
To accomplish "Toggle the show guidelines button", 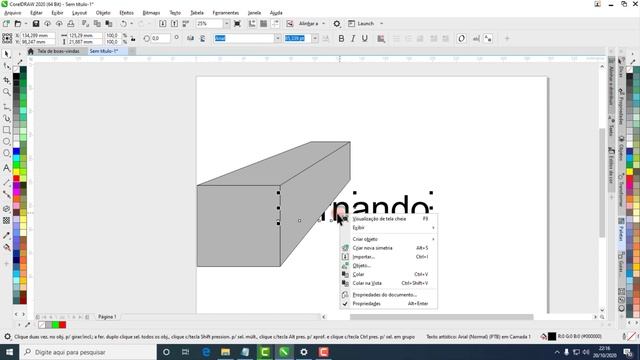I will pos(276,24).
